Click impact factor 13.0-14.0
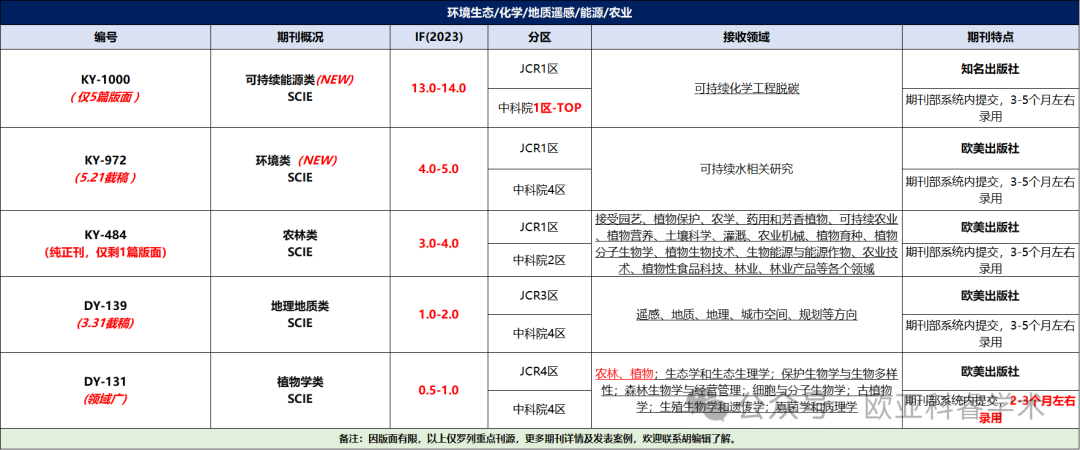The image size is (1080, 450). 438,88
